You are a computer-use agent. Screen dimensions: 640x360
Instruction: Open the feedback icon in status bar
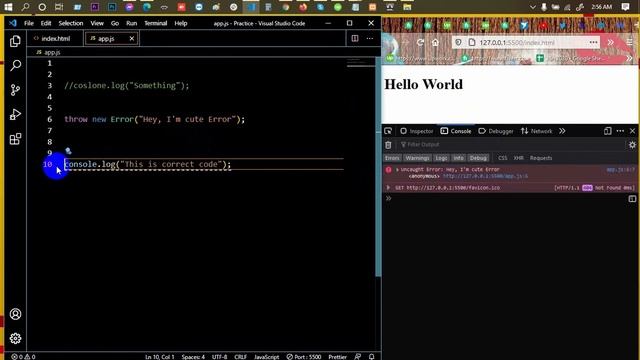[358, 356]
